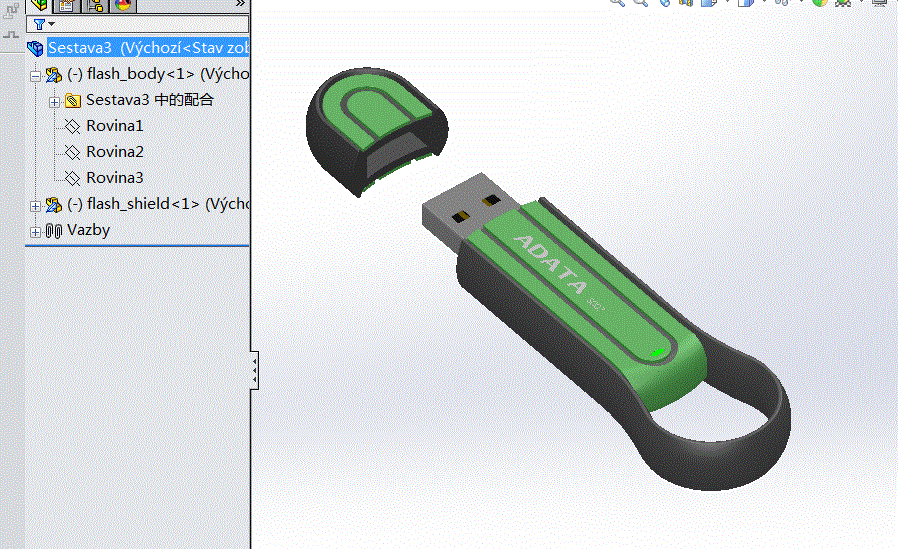Image resolution: width=898 pixels, height=549 pixels.
Task: Click the upper icon on the left edge toolbar
Action: click(x=11, y=11)
